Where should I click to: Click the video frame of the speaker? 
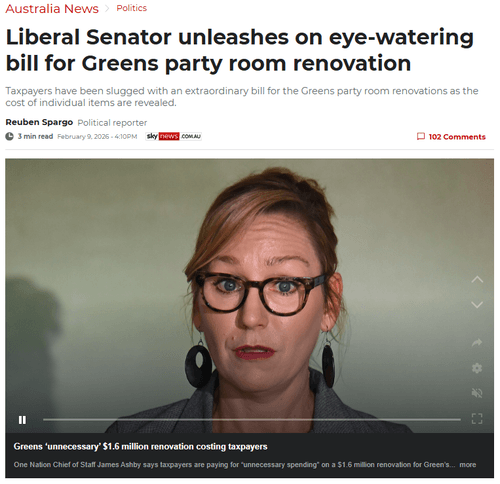[x=249, y=296]
